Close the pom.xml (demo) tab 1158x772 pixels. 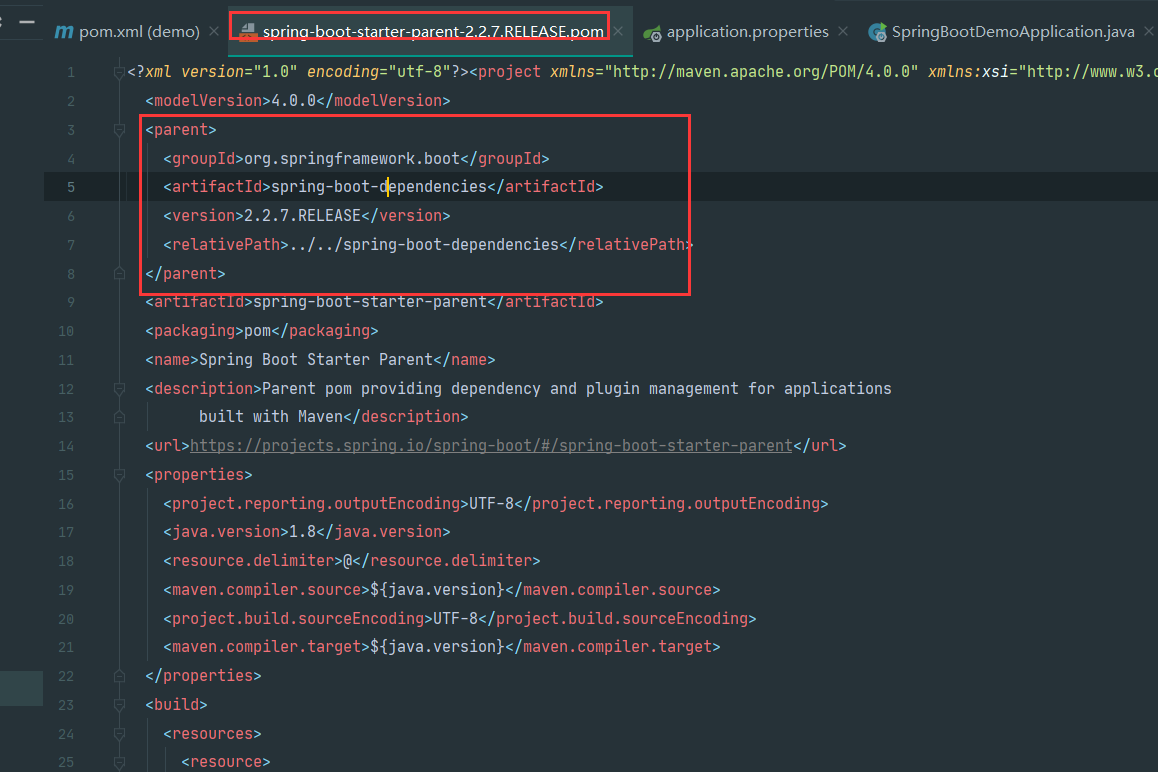tap(214, 31)
